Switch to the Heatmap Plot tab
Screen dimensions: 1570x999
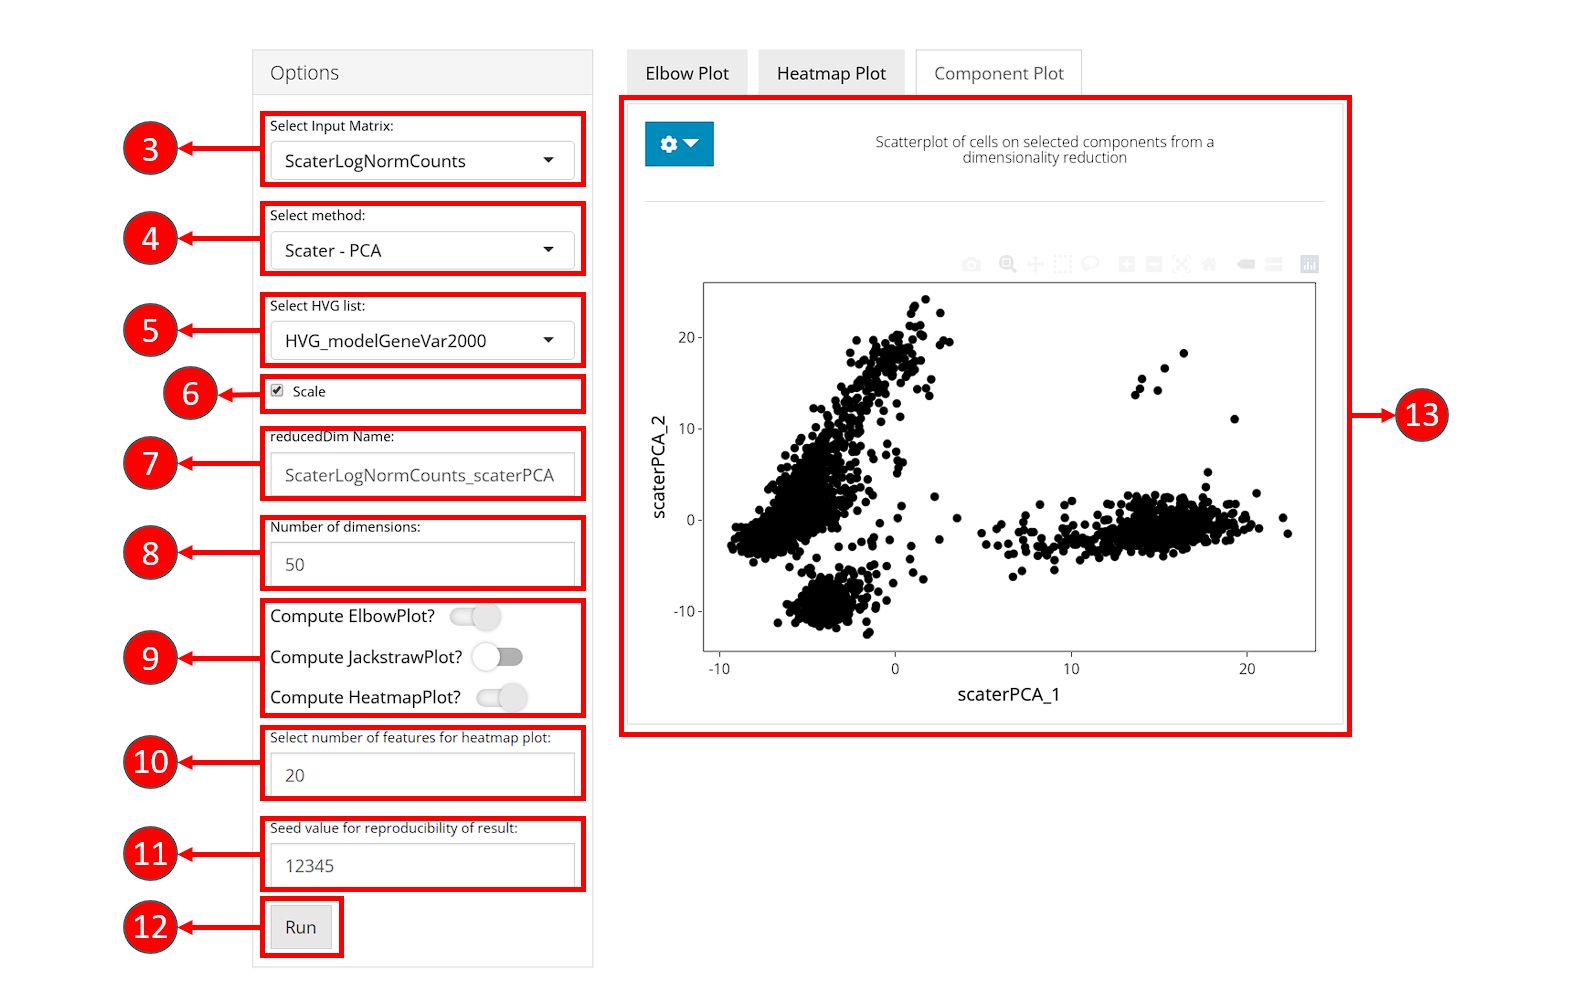(x=831, y=74)
